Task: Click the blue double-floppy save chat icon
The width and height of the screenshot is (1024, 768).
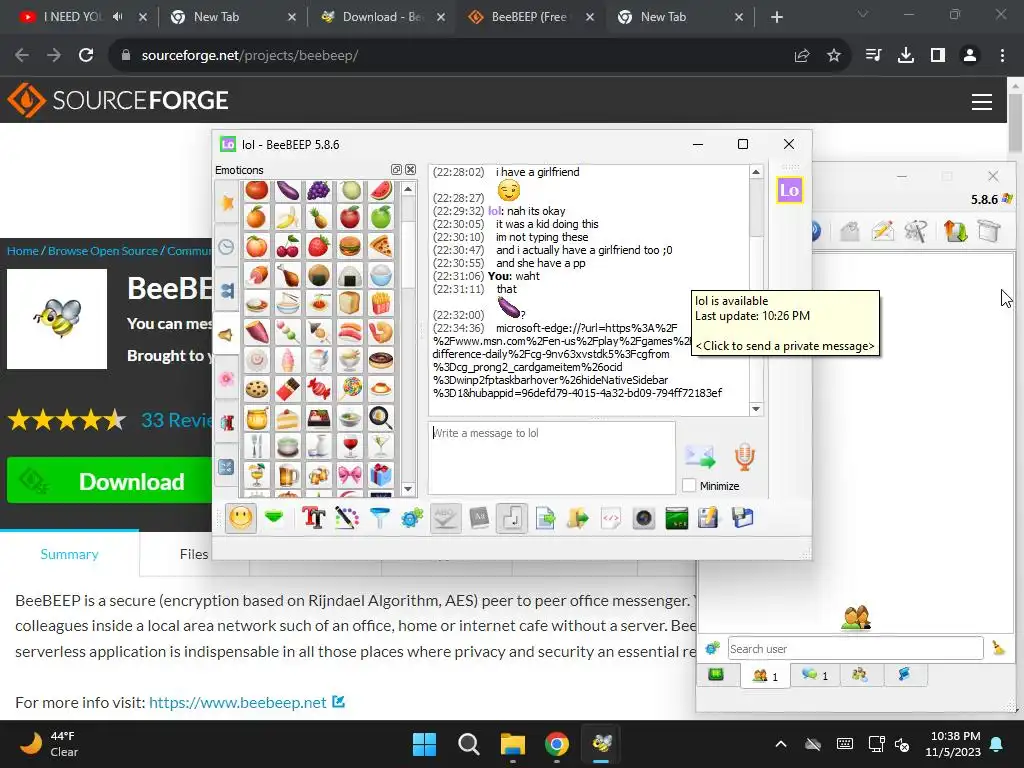Action: (x=743, y=519)
